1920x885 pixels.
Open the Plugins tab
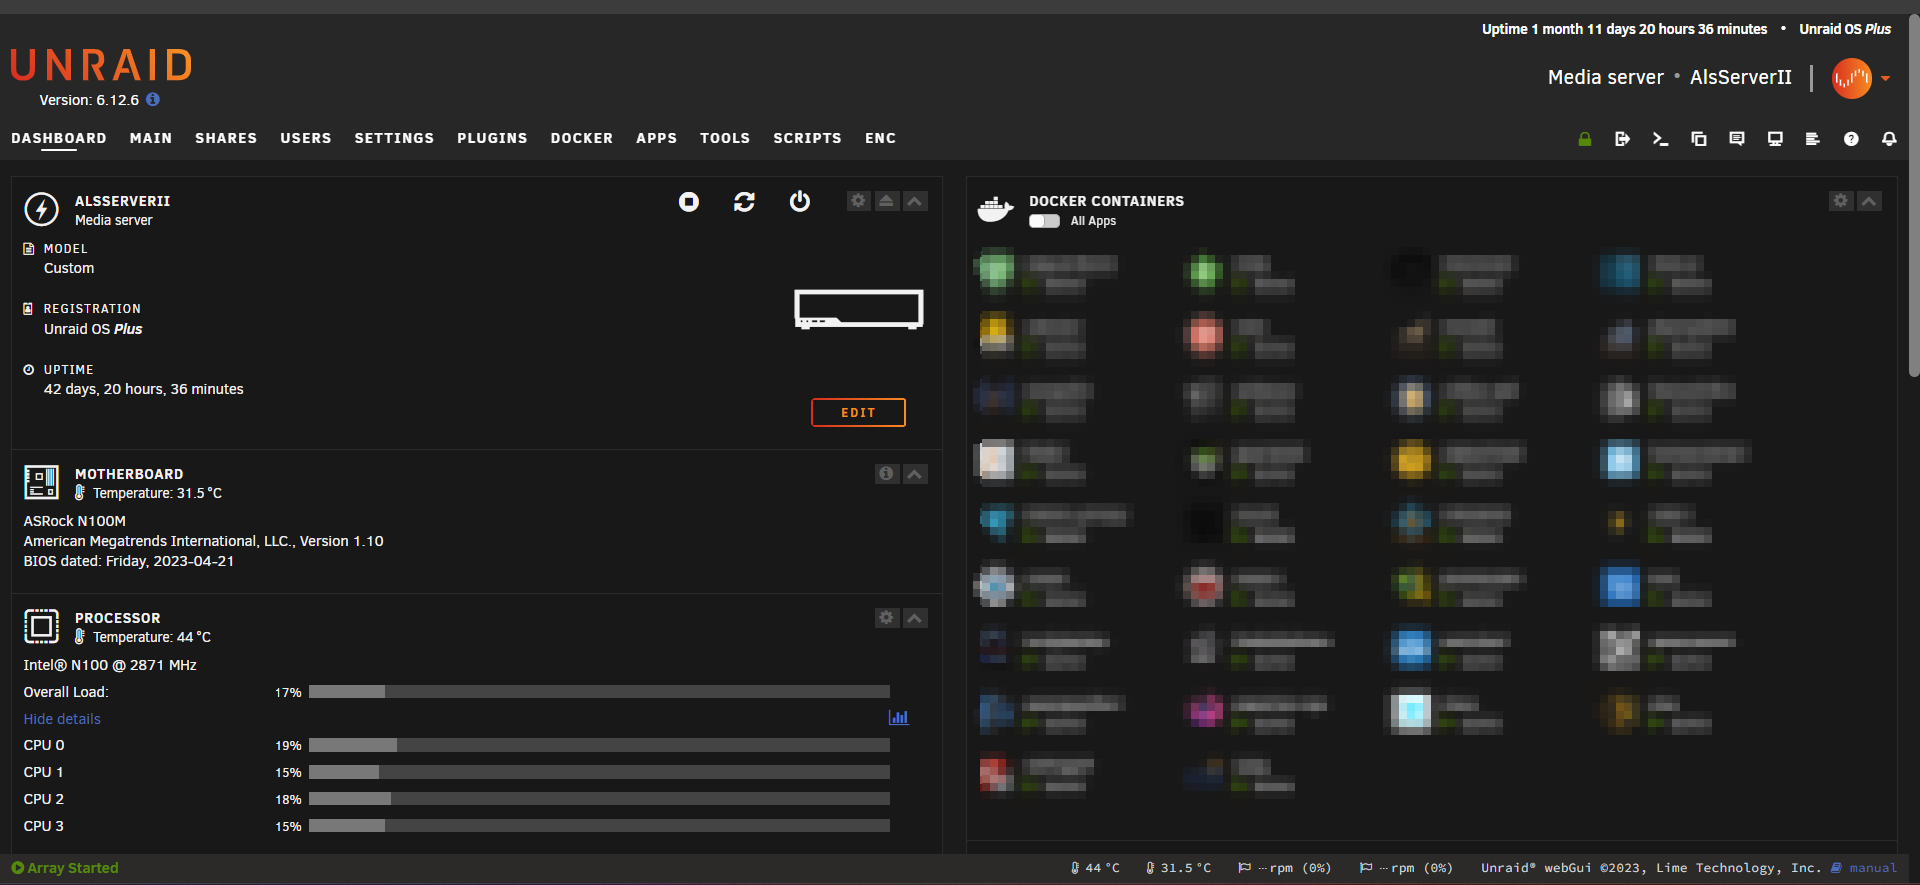(492, 138)
